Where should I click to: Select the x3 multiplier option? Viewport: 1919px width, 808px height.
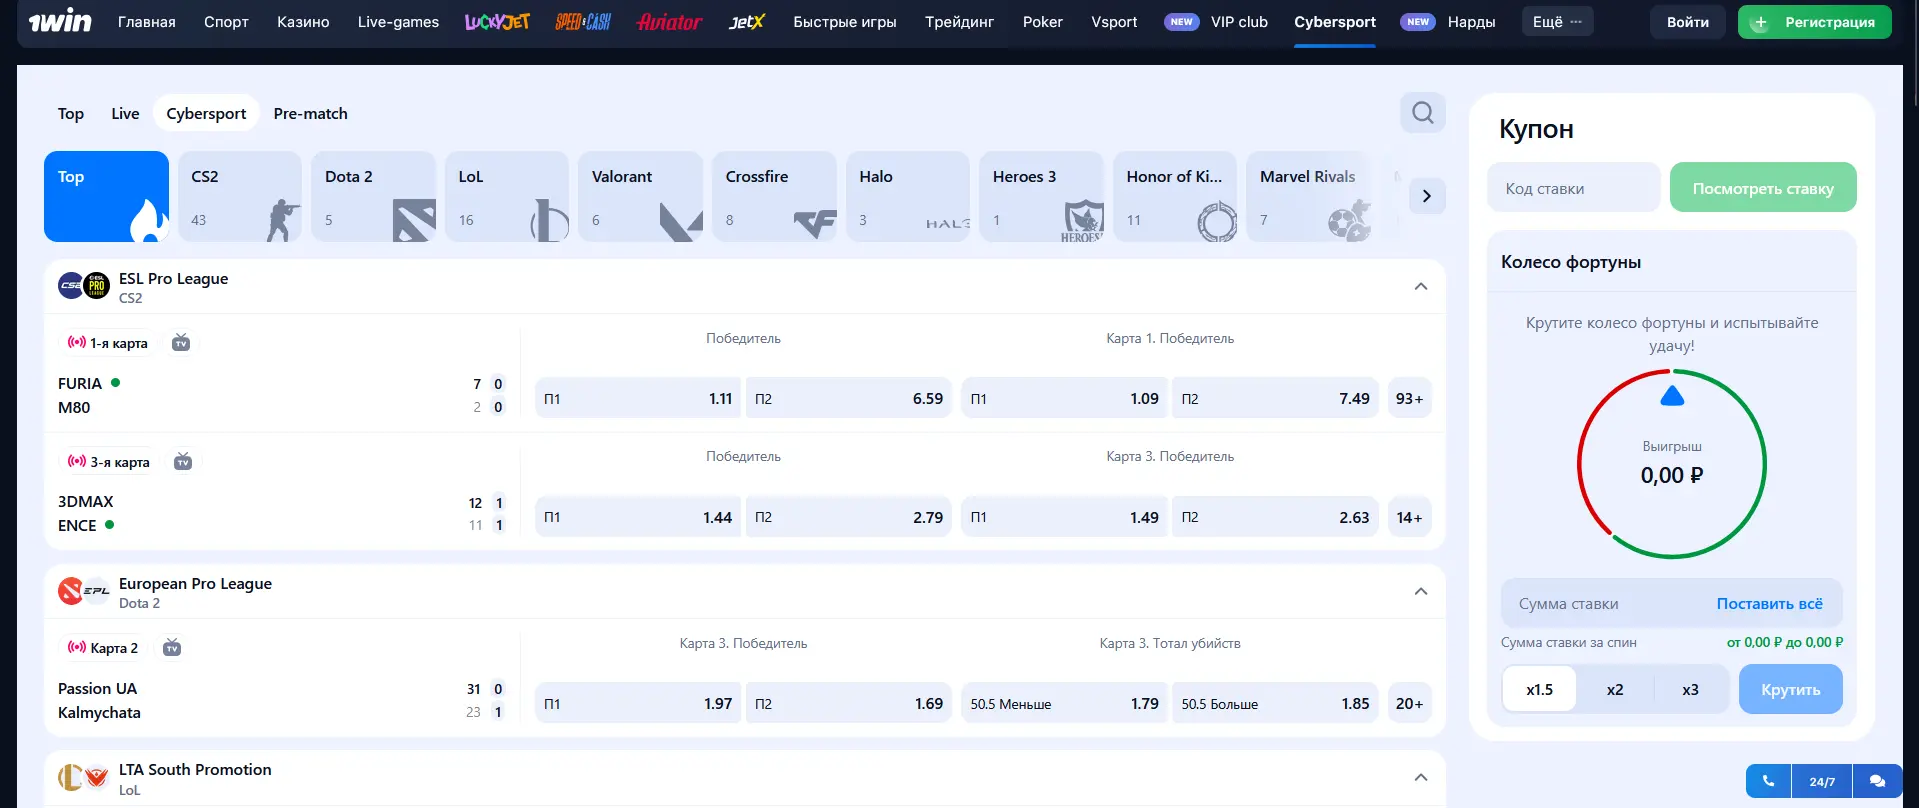point(1690,689)
